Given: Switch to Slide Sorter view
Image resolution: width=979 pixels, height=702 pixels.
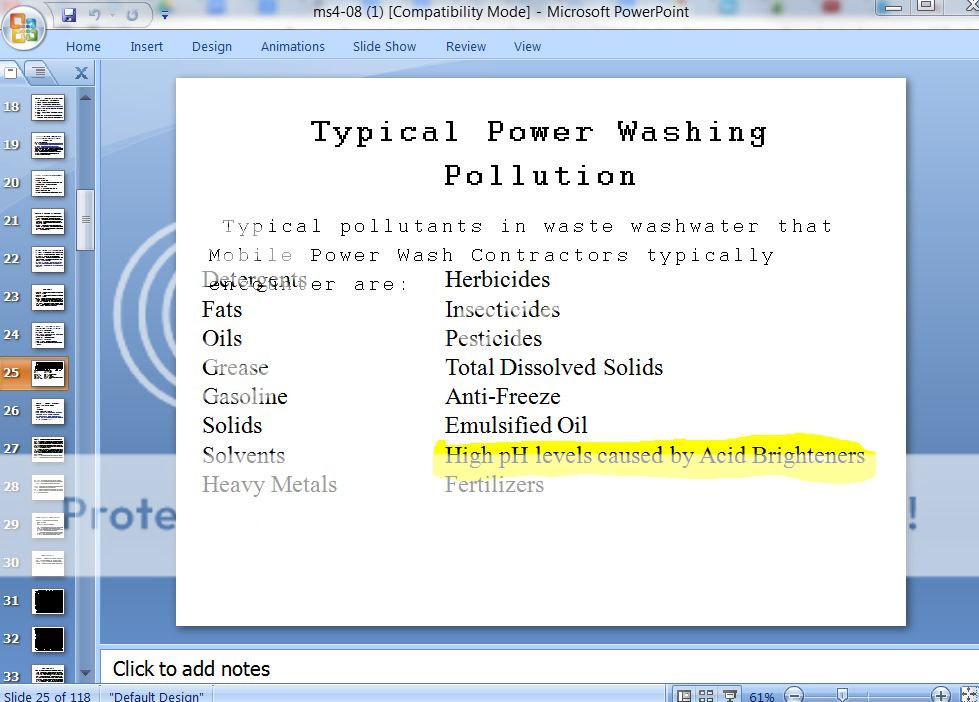Looking at the screenshot, I should click(x=706, y=695).
